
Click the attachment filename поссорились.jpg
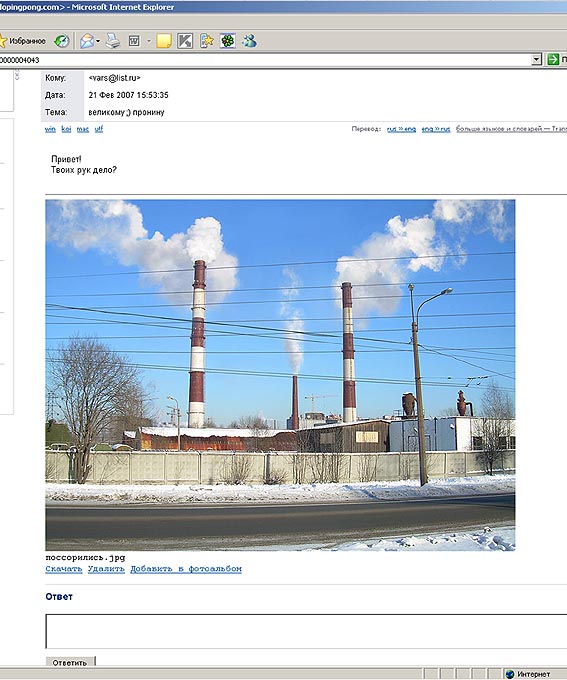(85, 558)
